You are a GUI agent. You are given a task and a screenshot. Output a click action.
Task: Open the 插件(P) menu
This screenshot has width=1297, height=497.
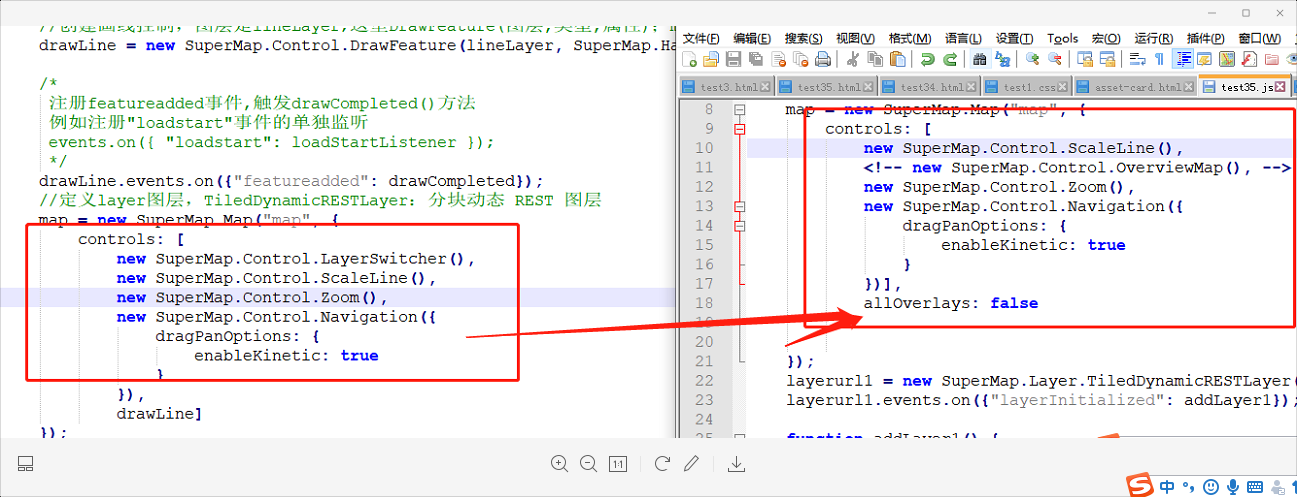point(1205,38)
